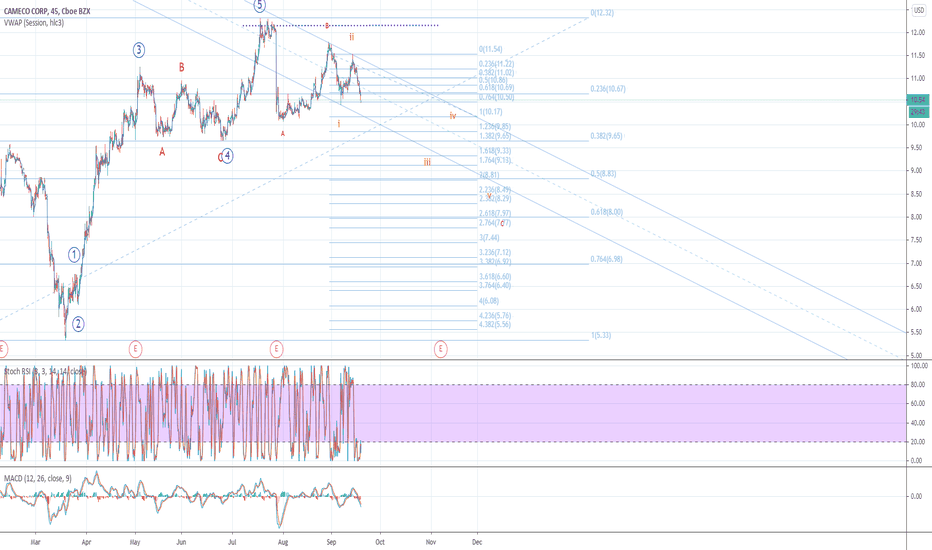Select the small red A label near August
This screenshot has height=550, width=932.
[283, 134]
